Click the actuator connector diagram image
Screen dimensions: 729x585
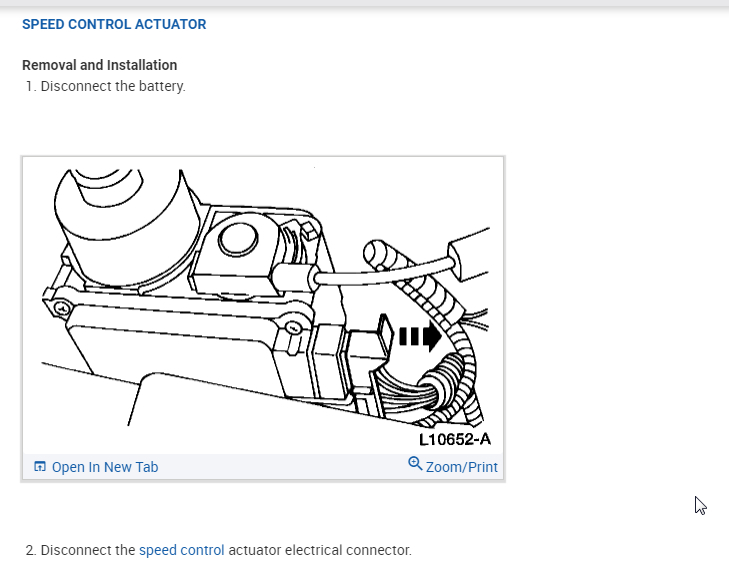pyautogui.click(x=263, y=306)
